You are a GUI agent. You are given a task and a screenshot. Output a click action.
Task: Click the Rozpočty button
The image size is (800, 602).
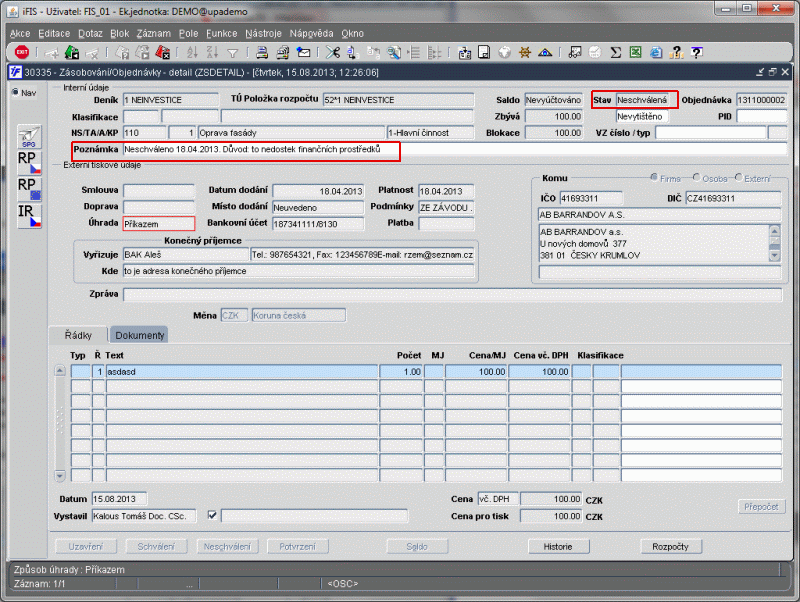[670, 547]
